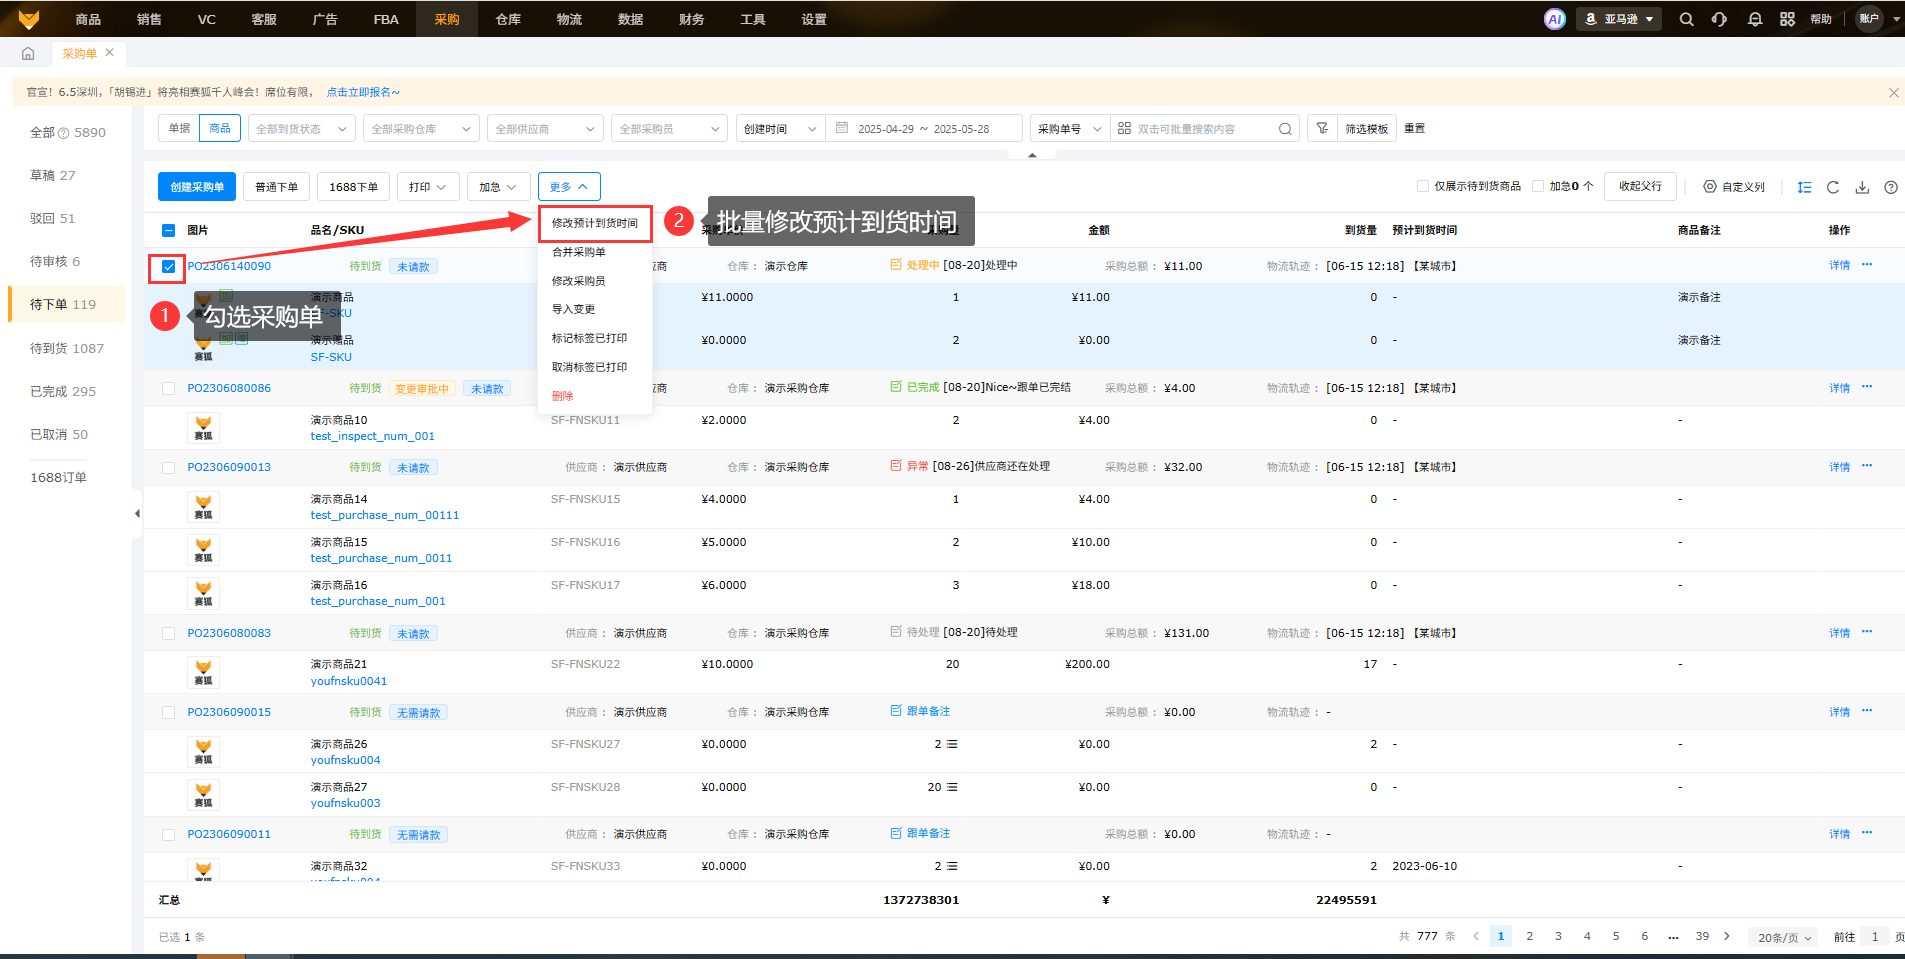Open customer service headset icon
This screenshot has width=1905, height=959.
pos(1719,19)
